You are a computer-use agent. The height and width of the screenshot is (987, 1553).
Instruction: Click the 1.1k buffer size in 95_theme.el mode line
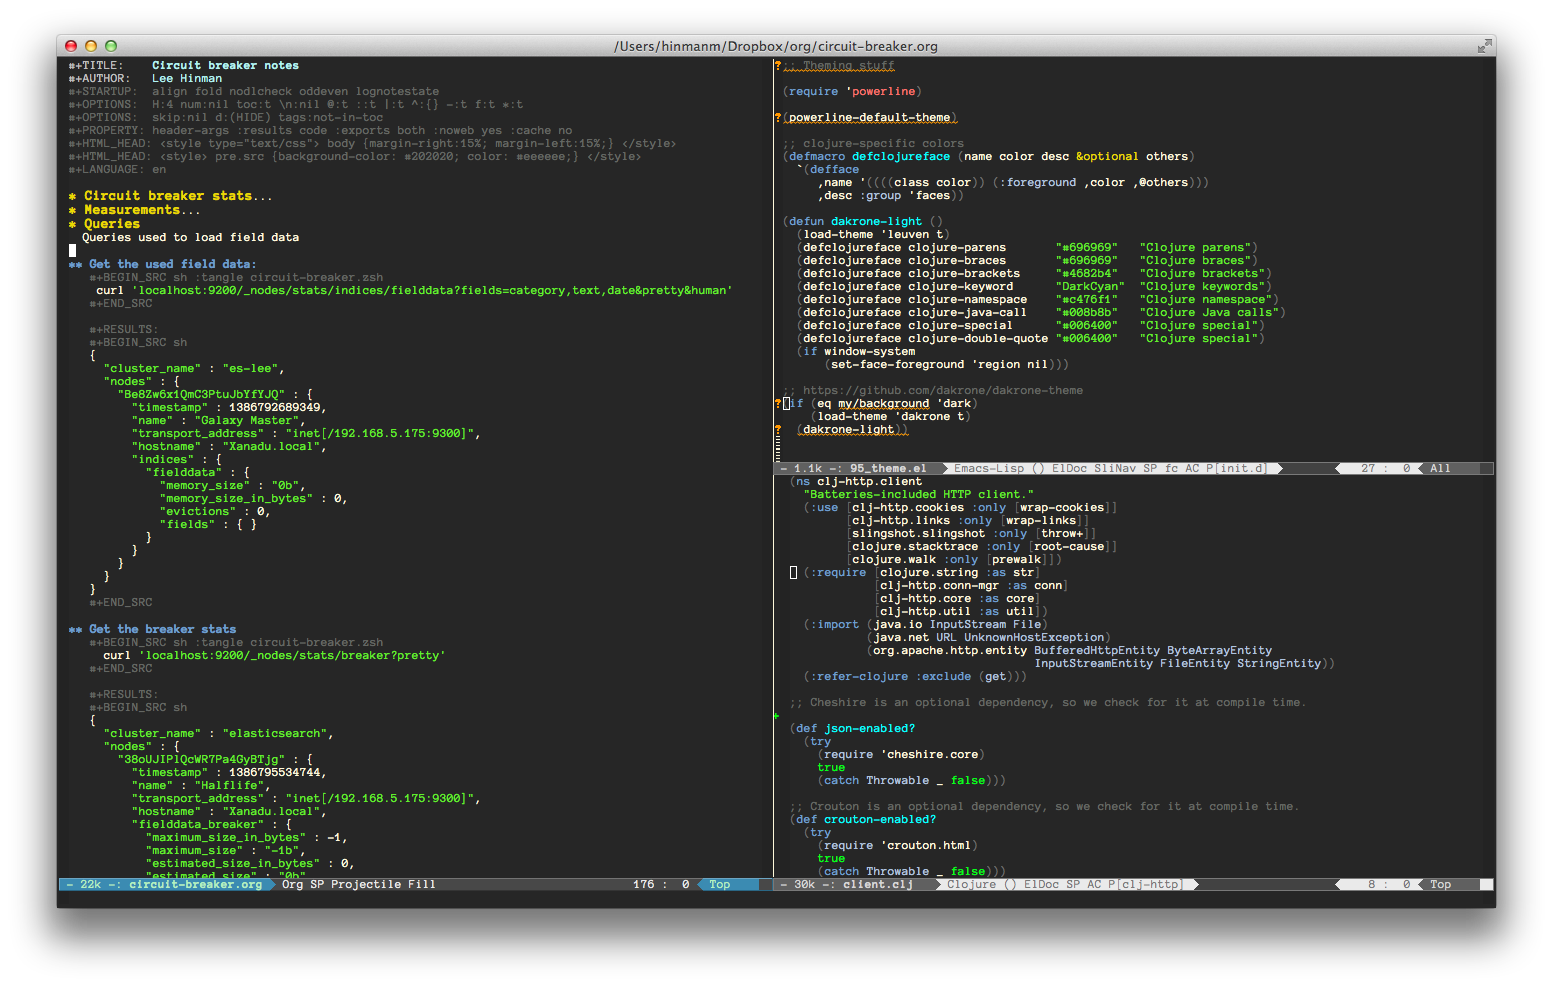point(808,469)
